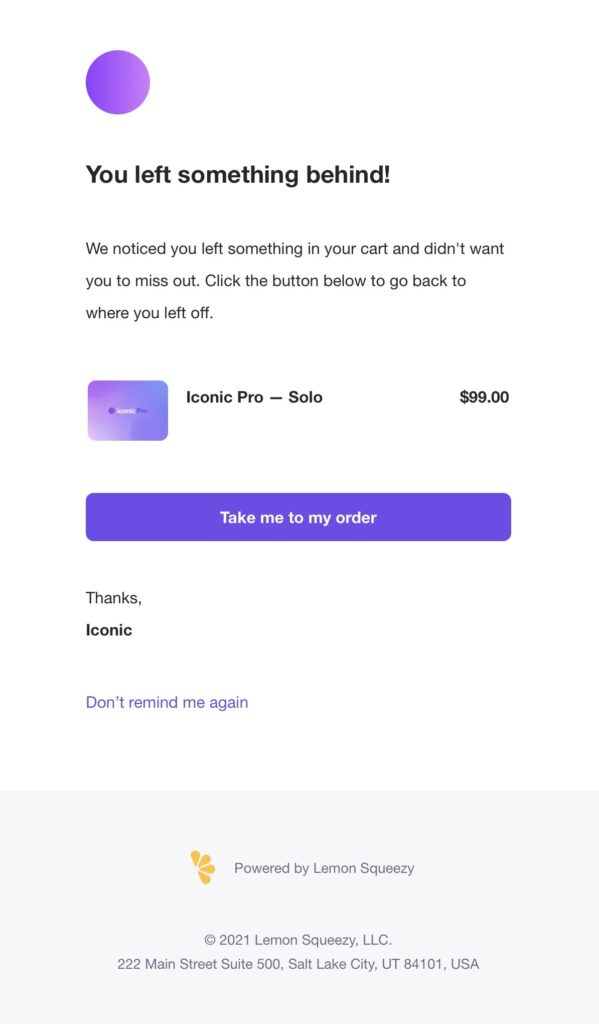The height and width of the screenshot is (1024, 599).
Task: Click the Iconic Pro label inside the thumbnail
Action: (132, 411)
